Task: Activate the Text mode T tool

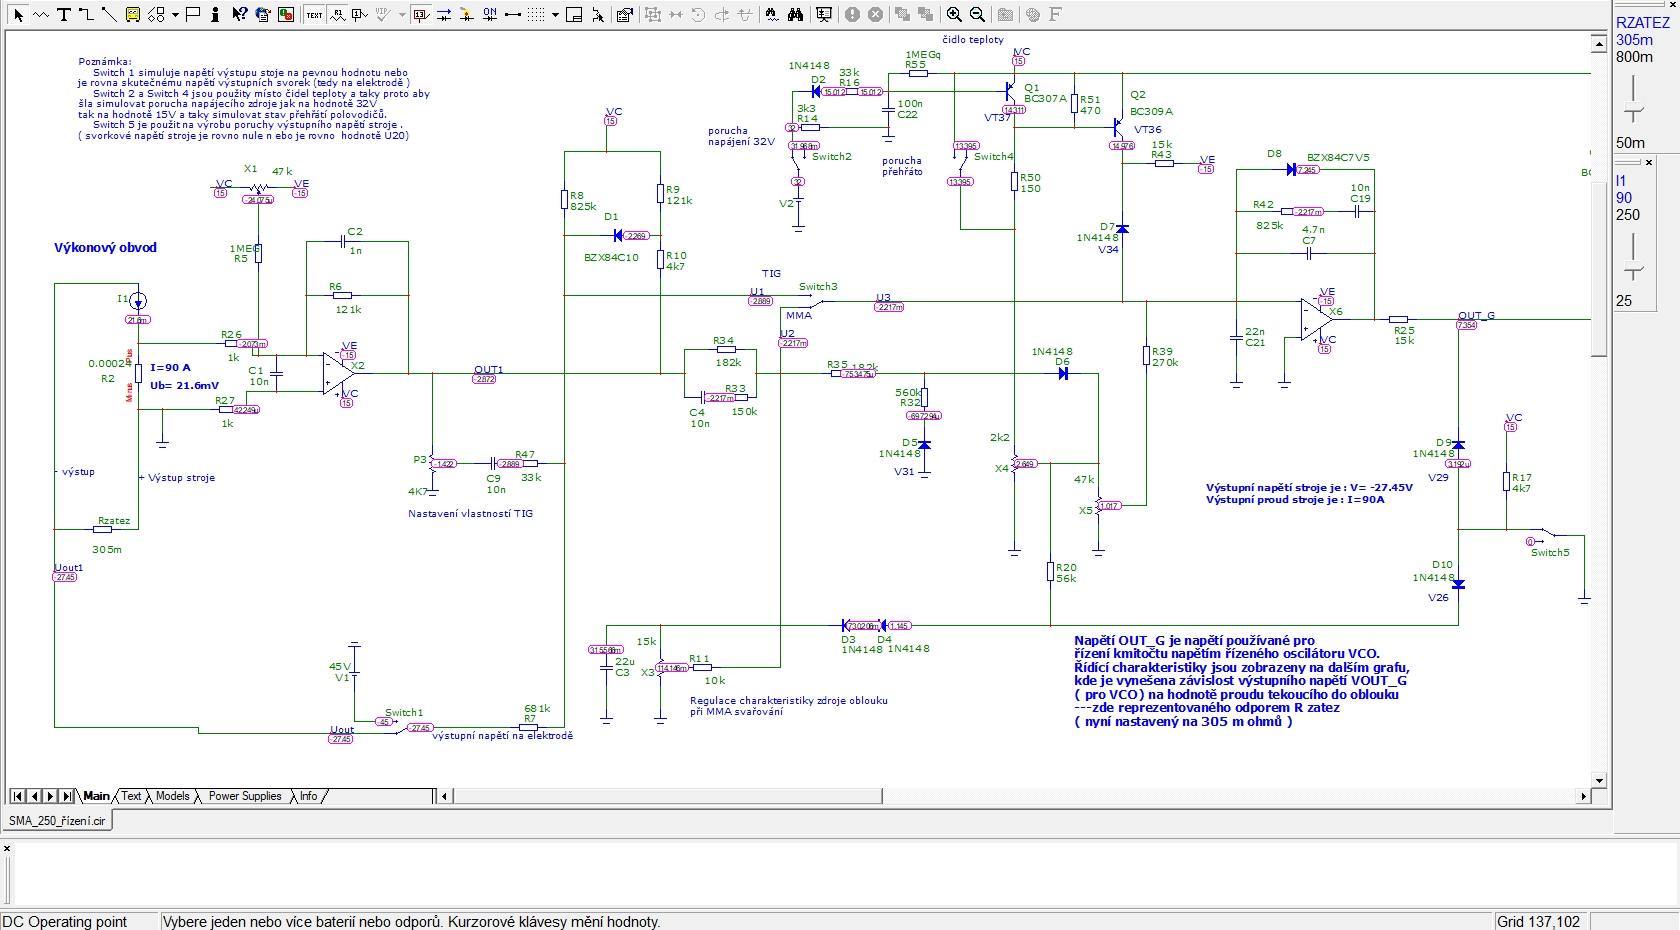Action: click(64, 15)
